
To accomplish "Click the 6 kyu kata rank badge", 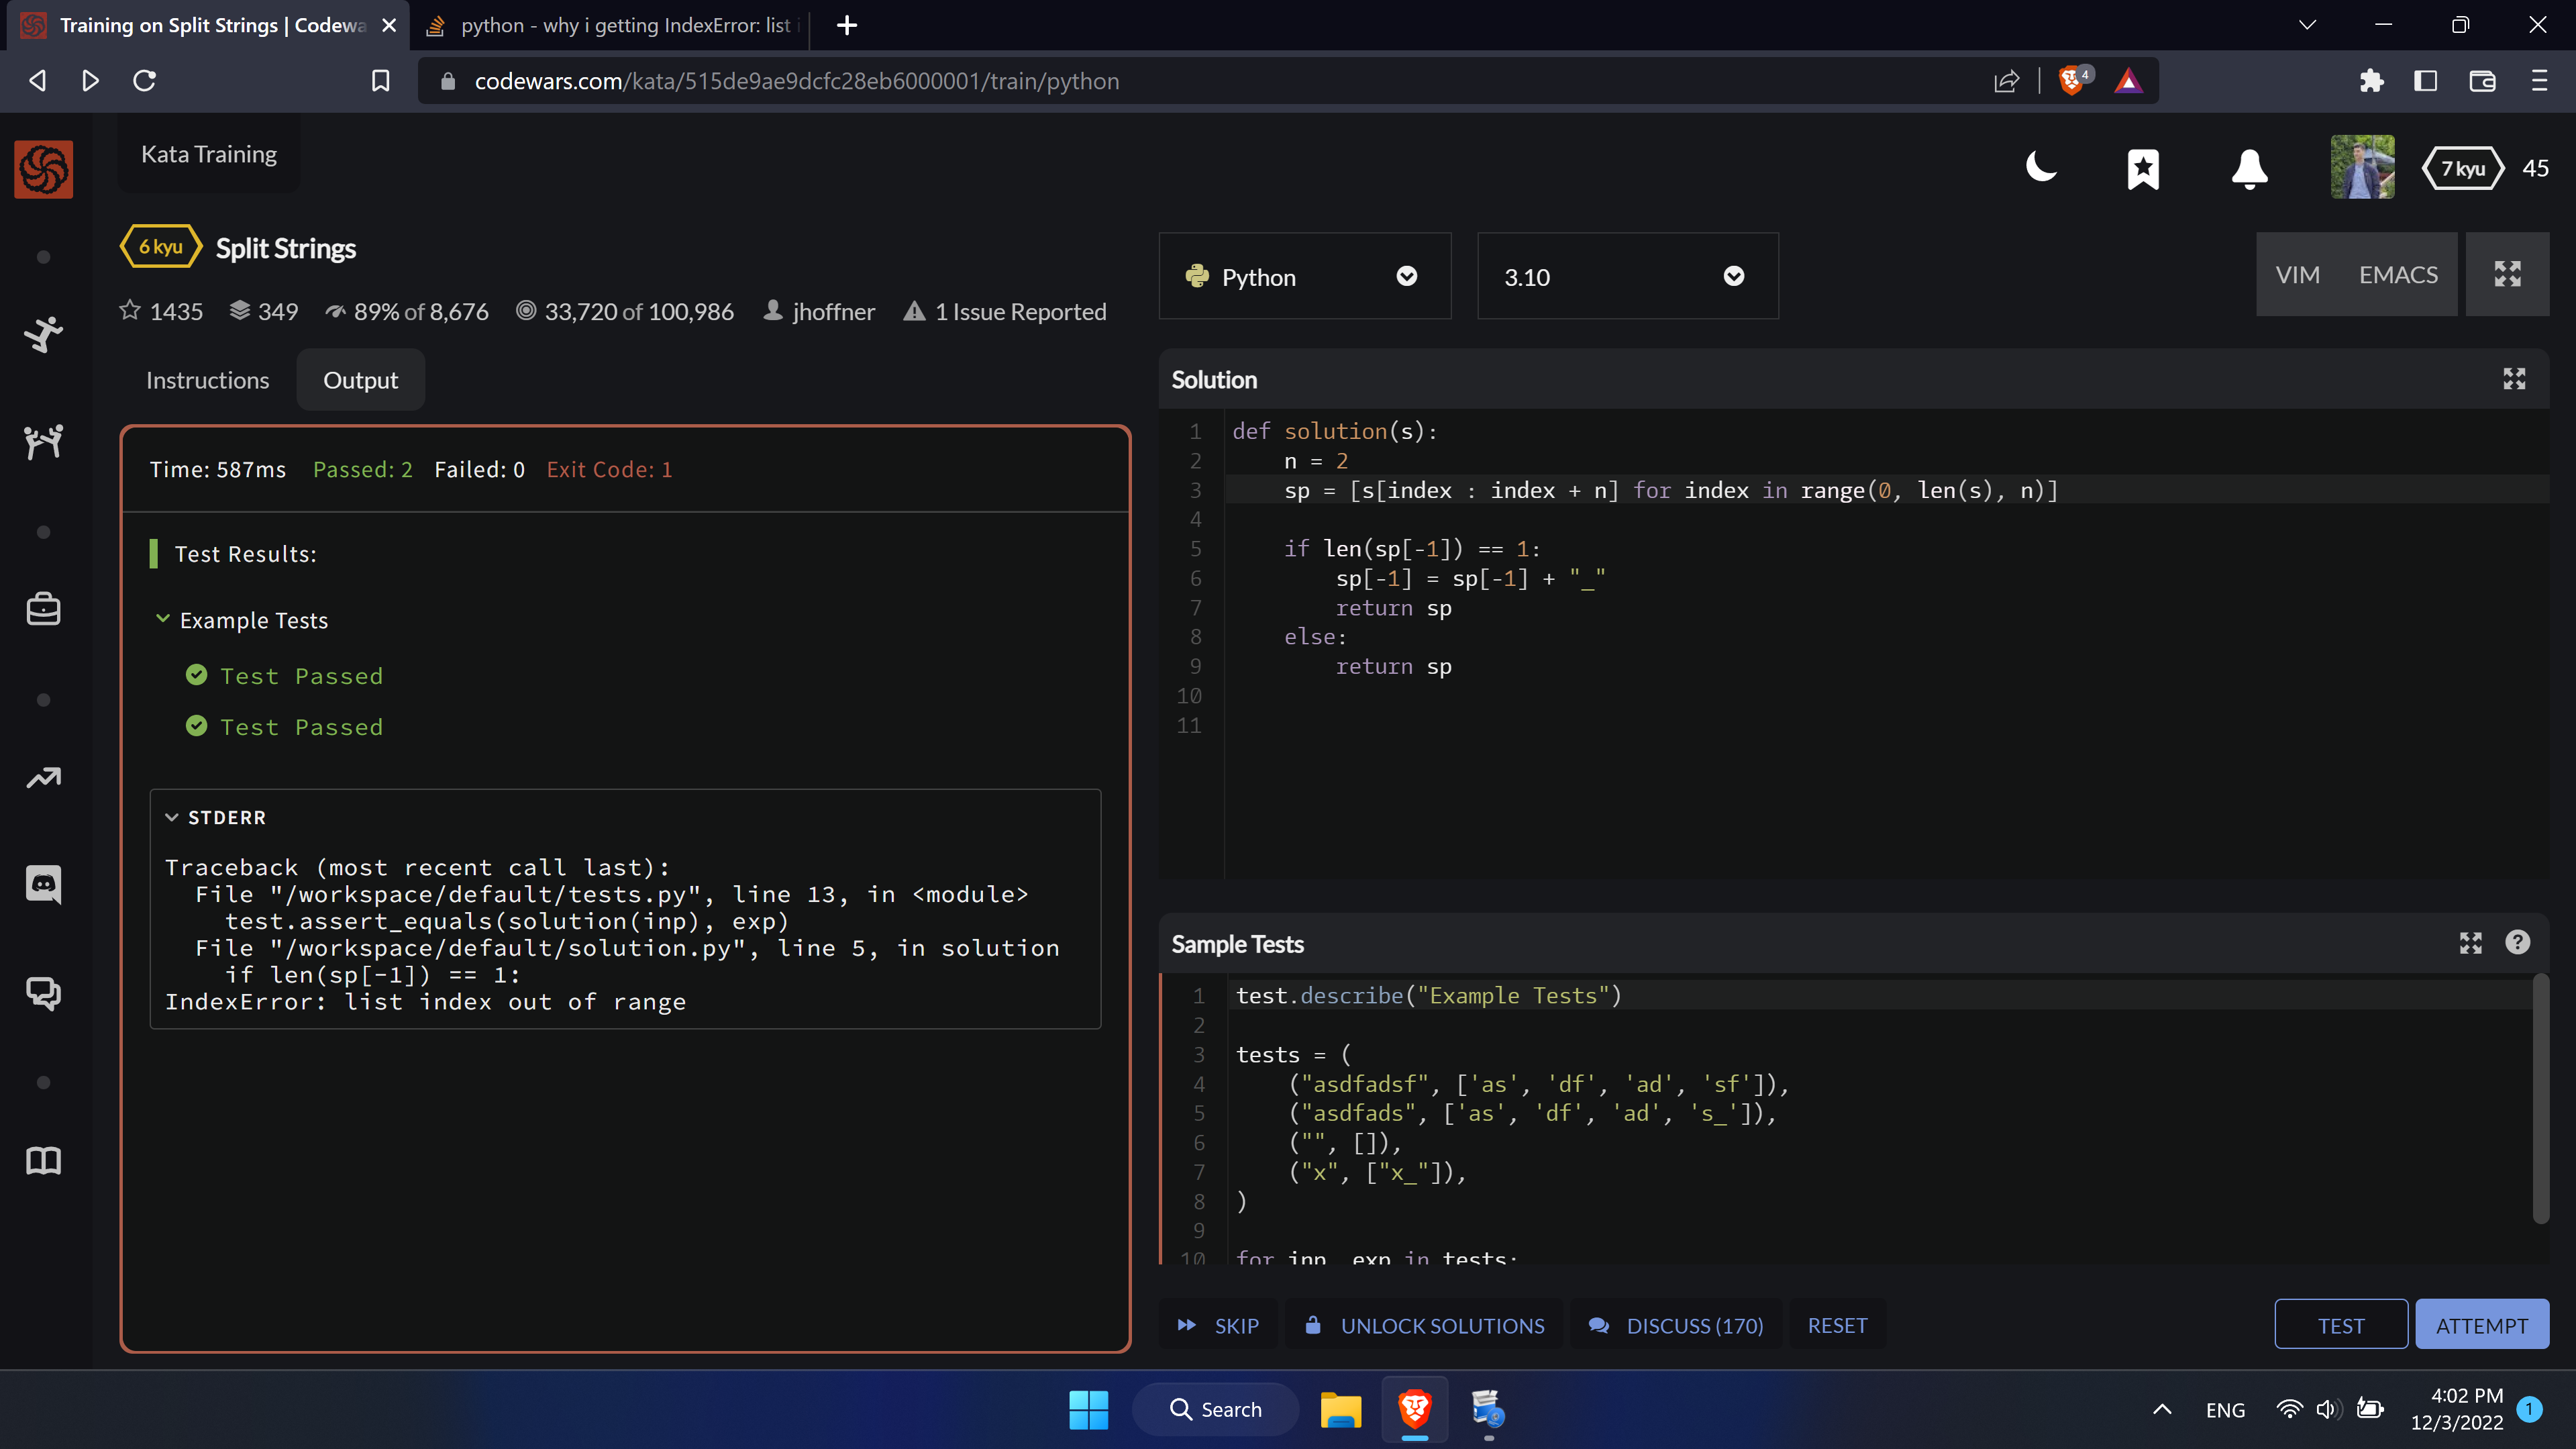I will pos(161,247).
